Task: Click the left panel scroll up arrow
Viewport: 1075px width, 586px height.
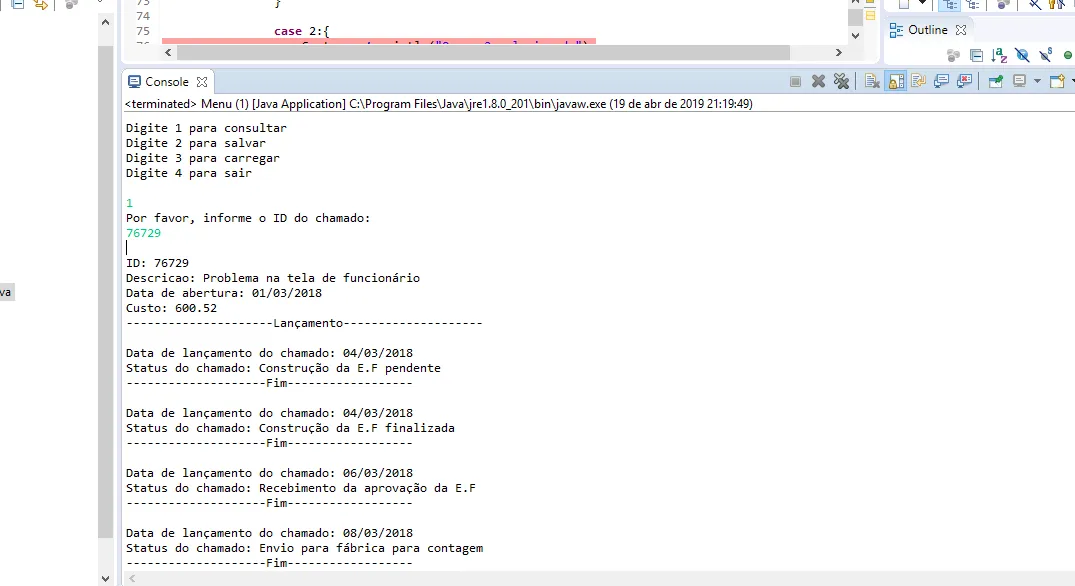Action: [105, 22]
